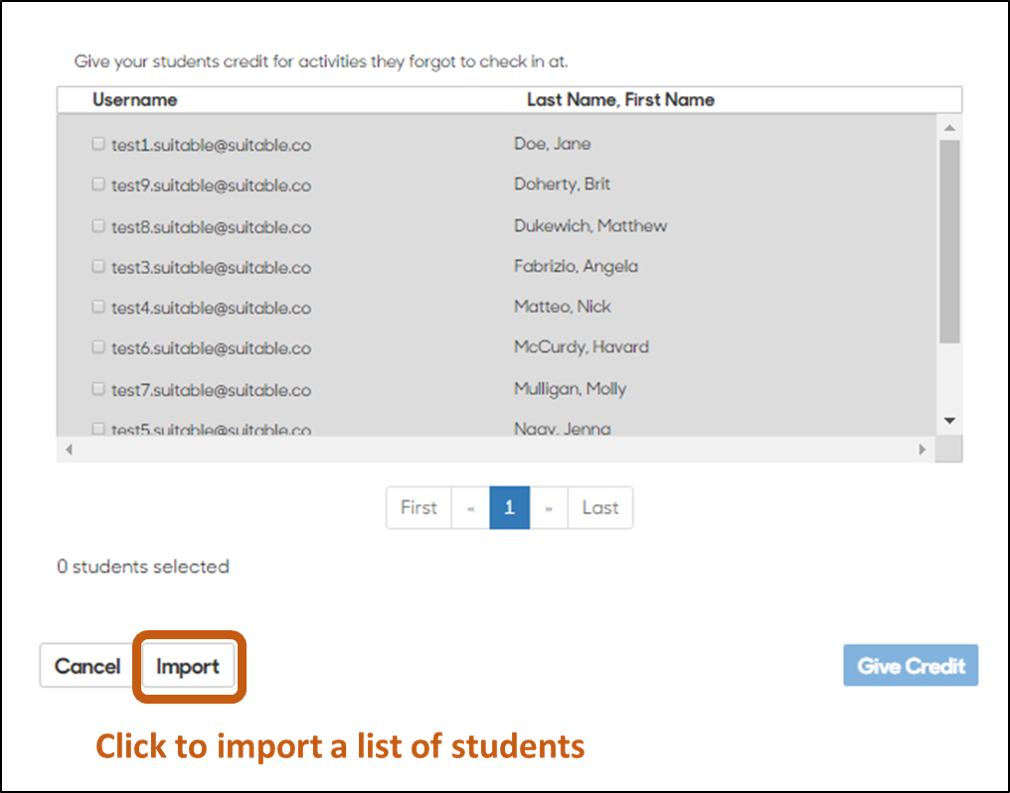1010x793 pixels.
Task: Tick the checkbox beside test8.suitable@suitable.co
Action: 98,226
